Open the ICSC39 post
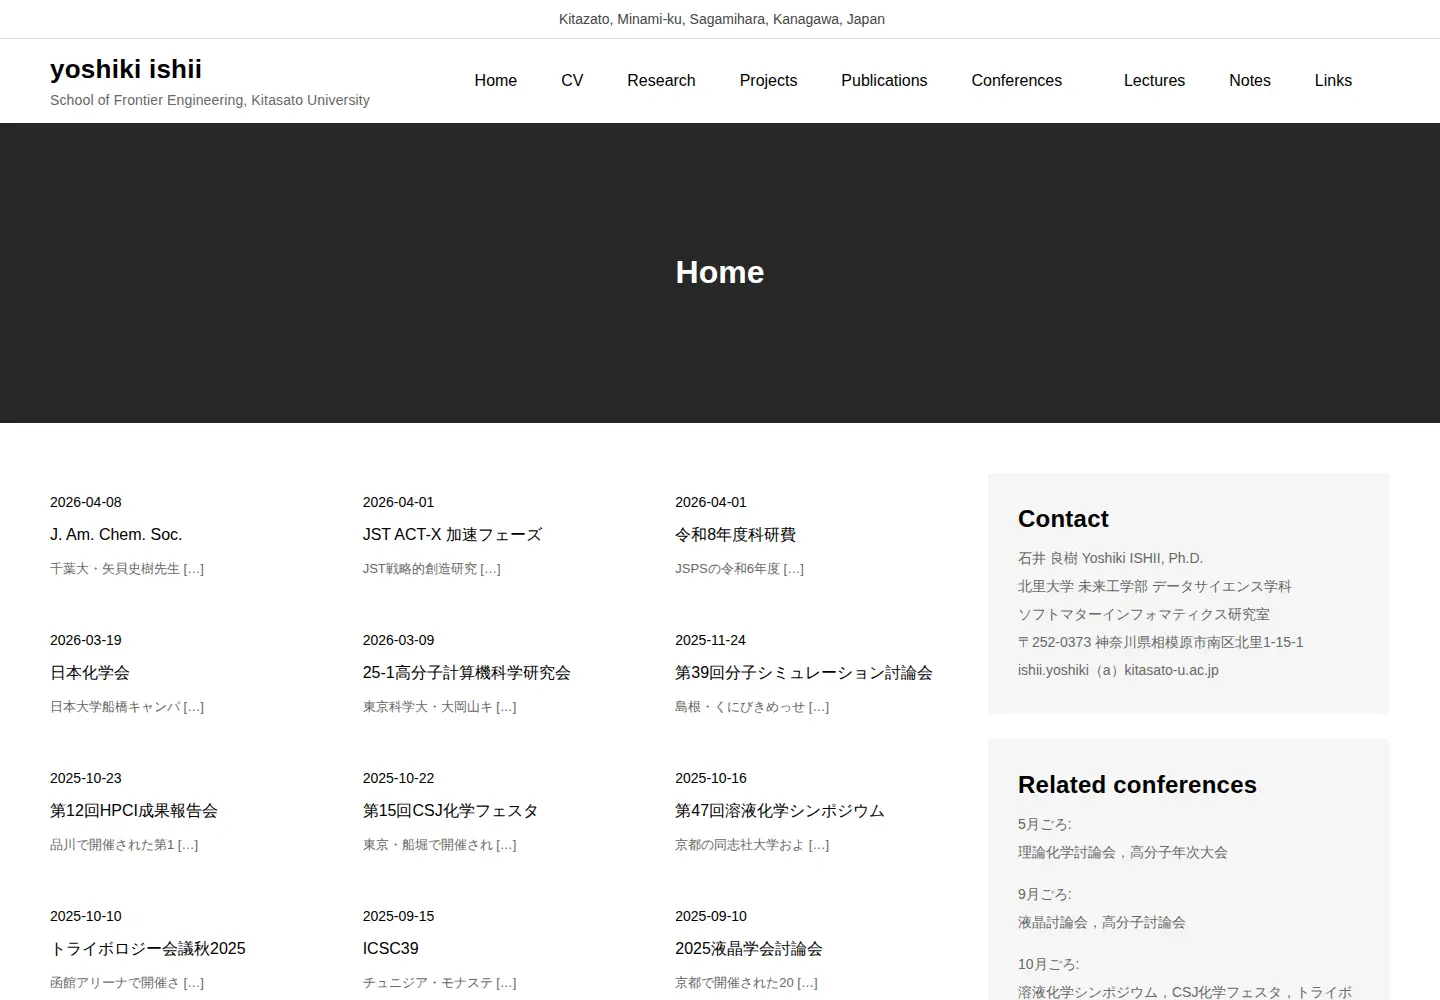1440x1000 pixels. click(x=391, y=949)
